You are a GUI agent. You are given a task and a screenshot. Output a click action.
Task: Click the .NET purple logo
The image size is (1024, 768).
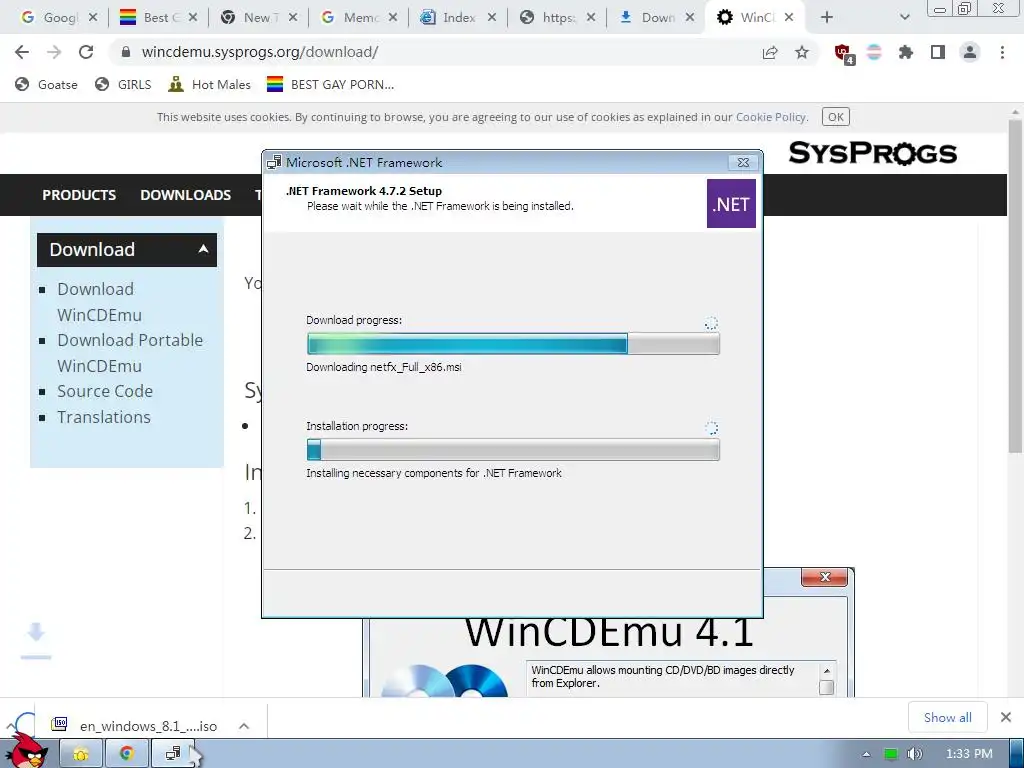click(x=731, y=204)
